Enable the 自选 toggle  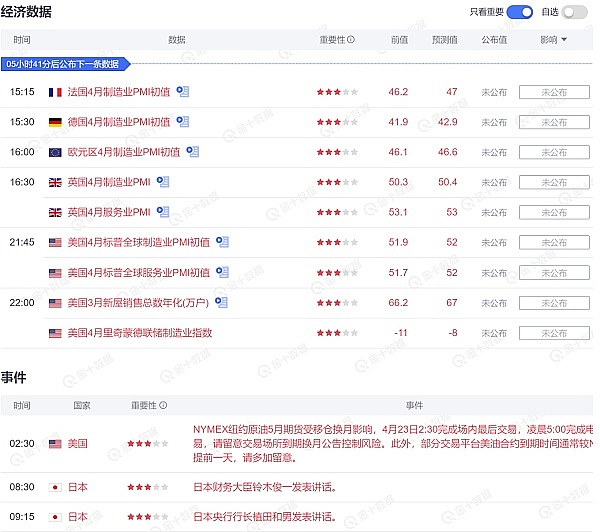[575, 12]
